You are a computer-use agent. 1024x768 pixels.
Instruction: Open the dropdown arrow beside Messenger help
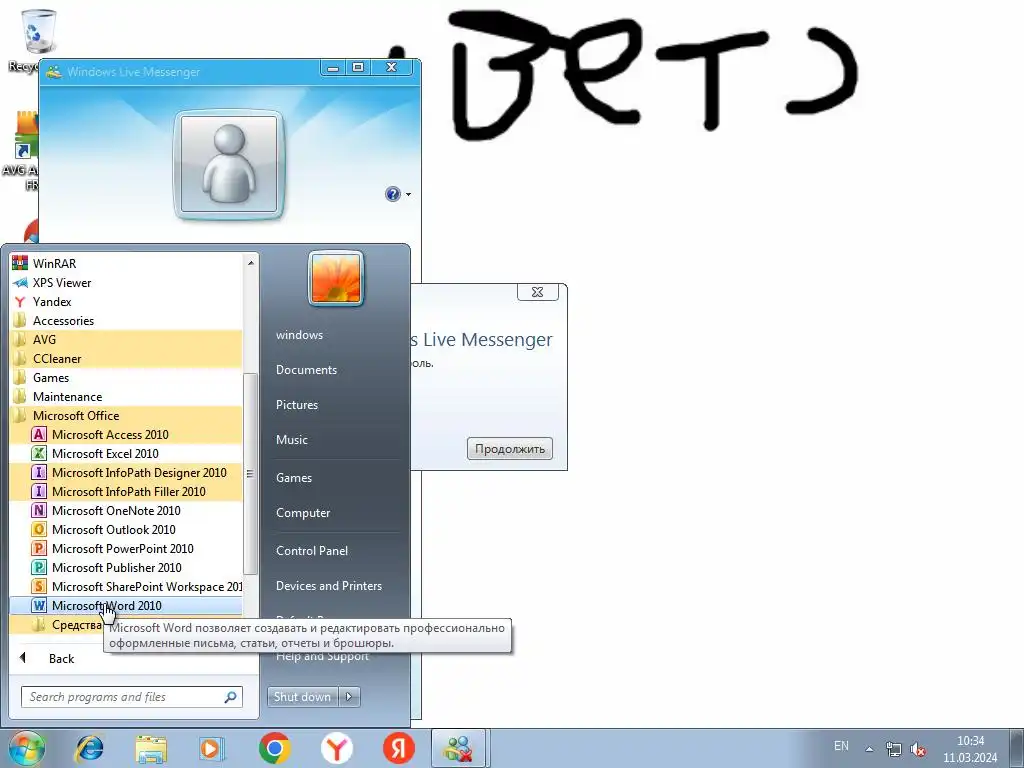(x=408, y=194)
